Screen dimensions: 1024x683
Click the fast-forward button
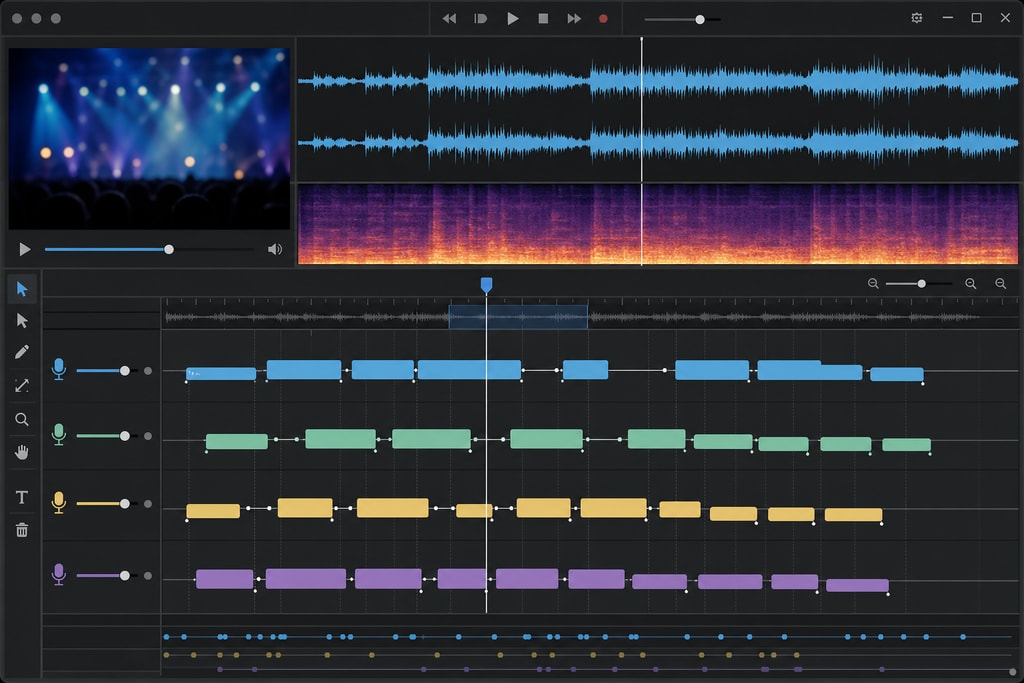point(574,19)
